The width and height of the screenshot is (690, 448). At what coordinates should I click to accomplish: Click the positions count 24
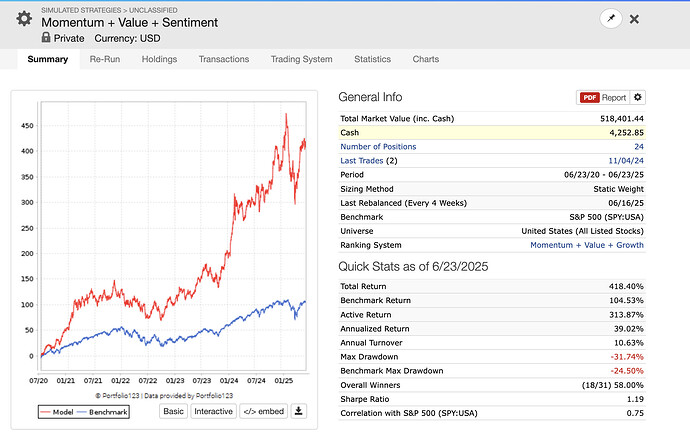tap(639, 147)
